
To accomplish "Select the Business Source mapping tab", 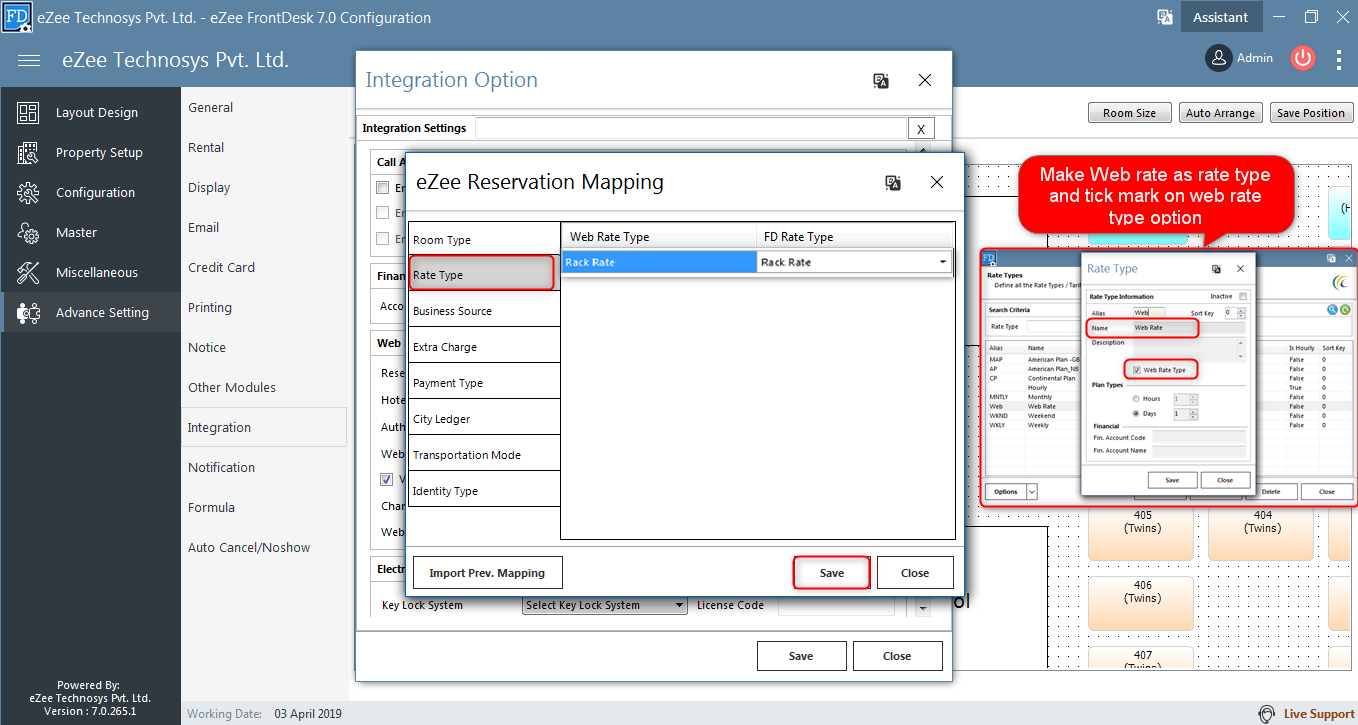I will 484,311.
